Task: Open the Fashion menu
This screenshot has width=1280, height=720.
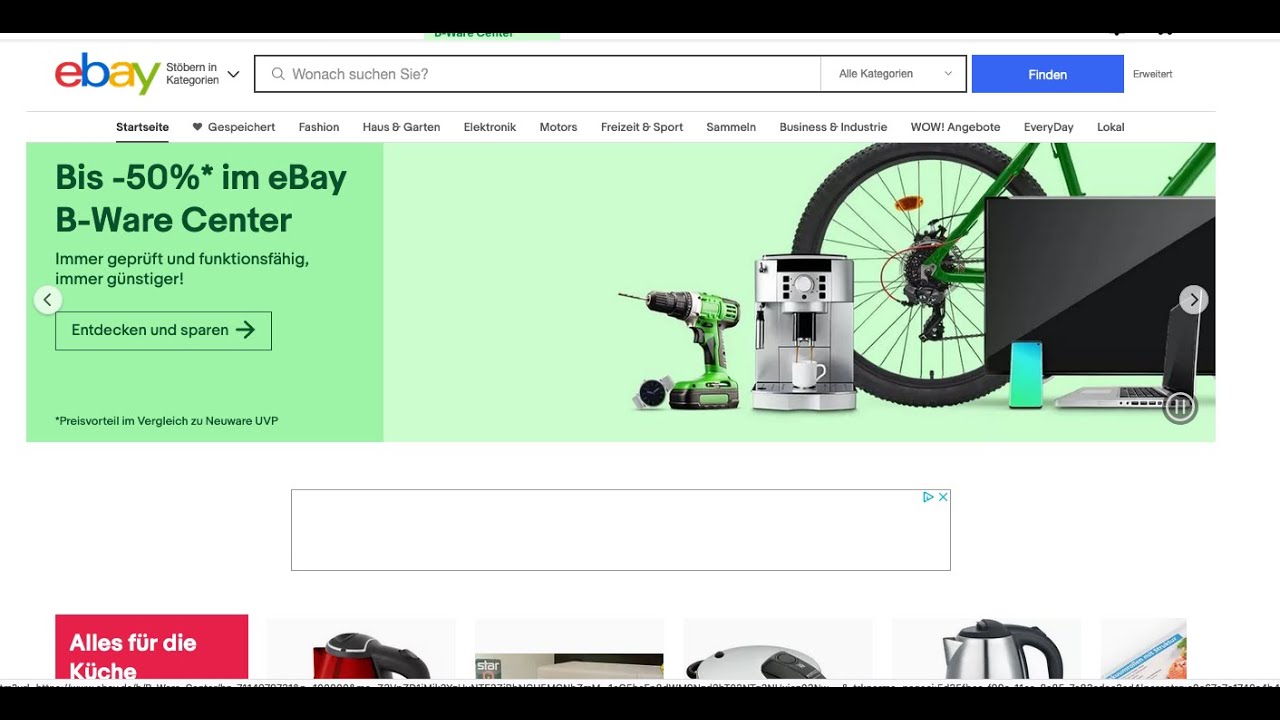Action: 319,127
